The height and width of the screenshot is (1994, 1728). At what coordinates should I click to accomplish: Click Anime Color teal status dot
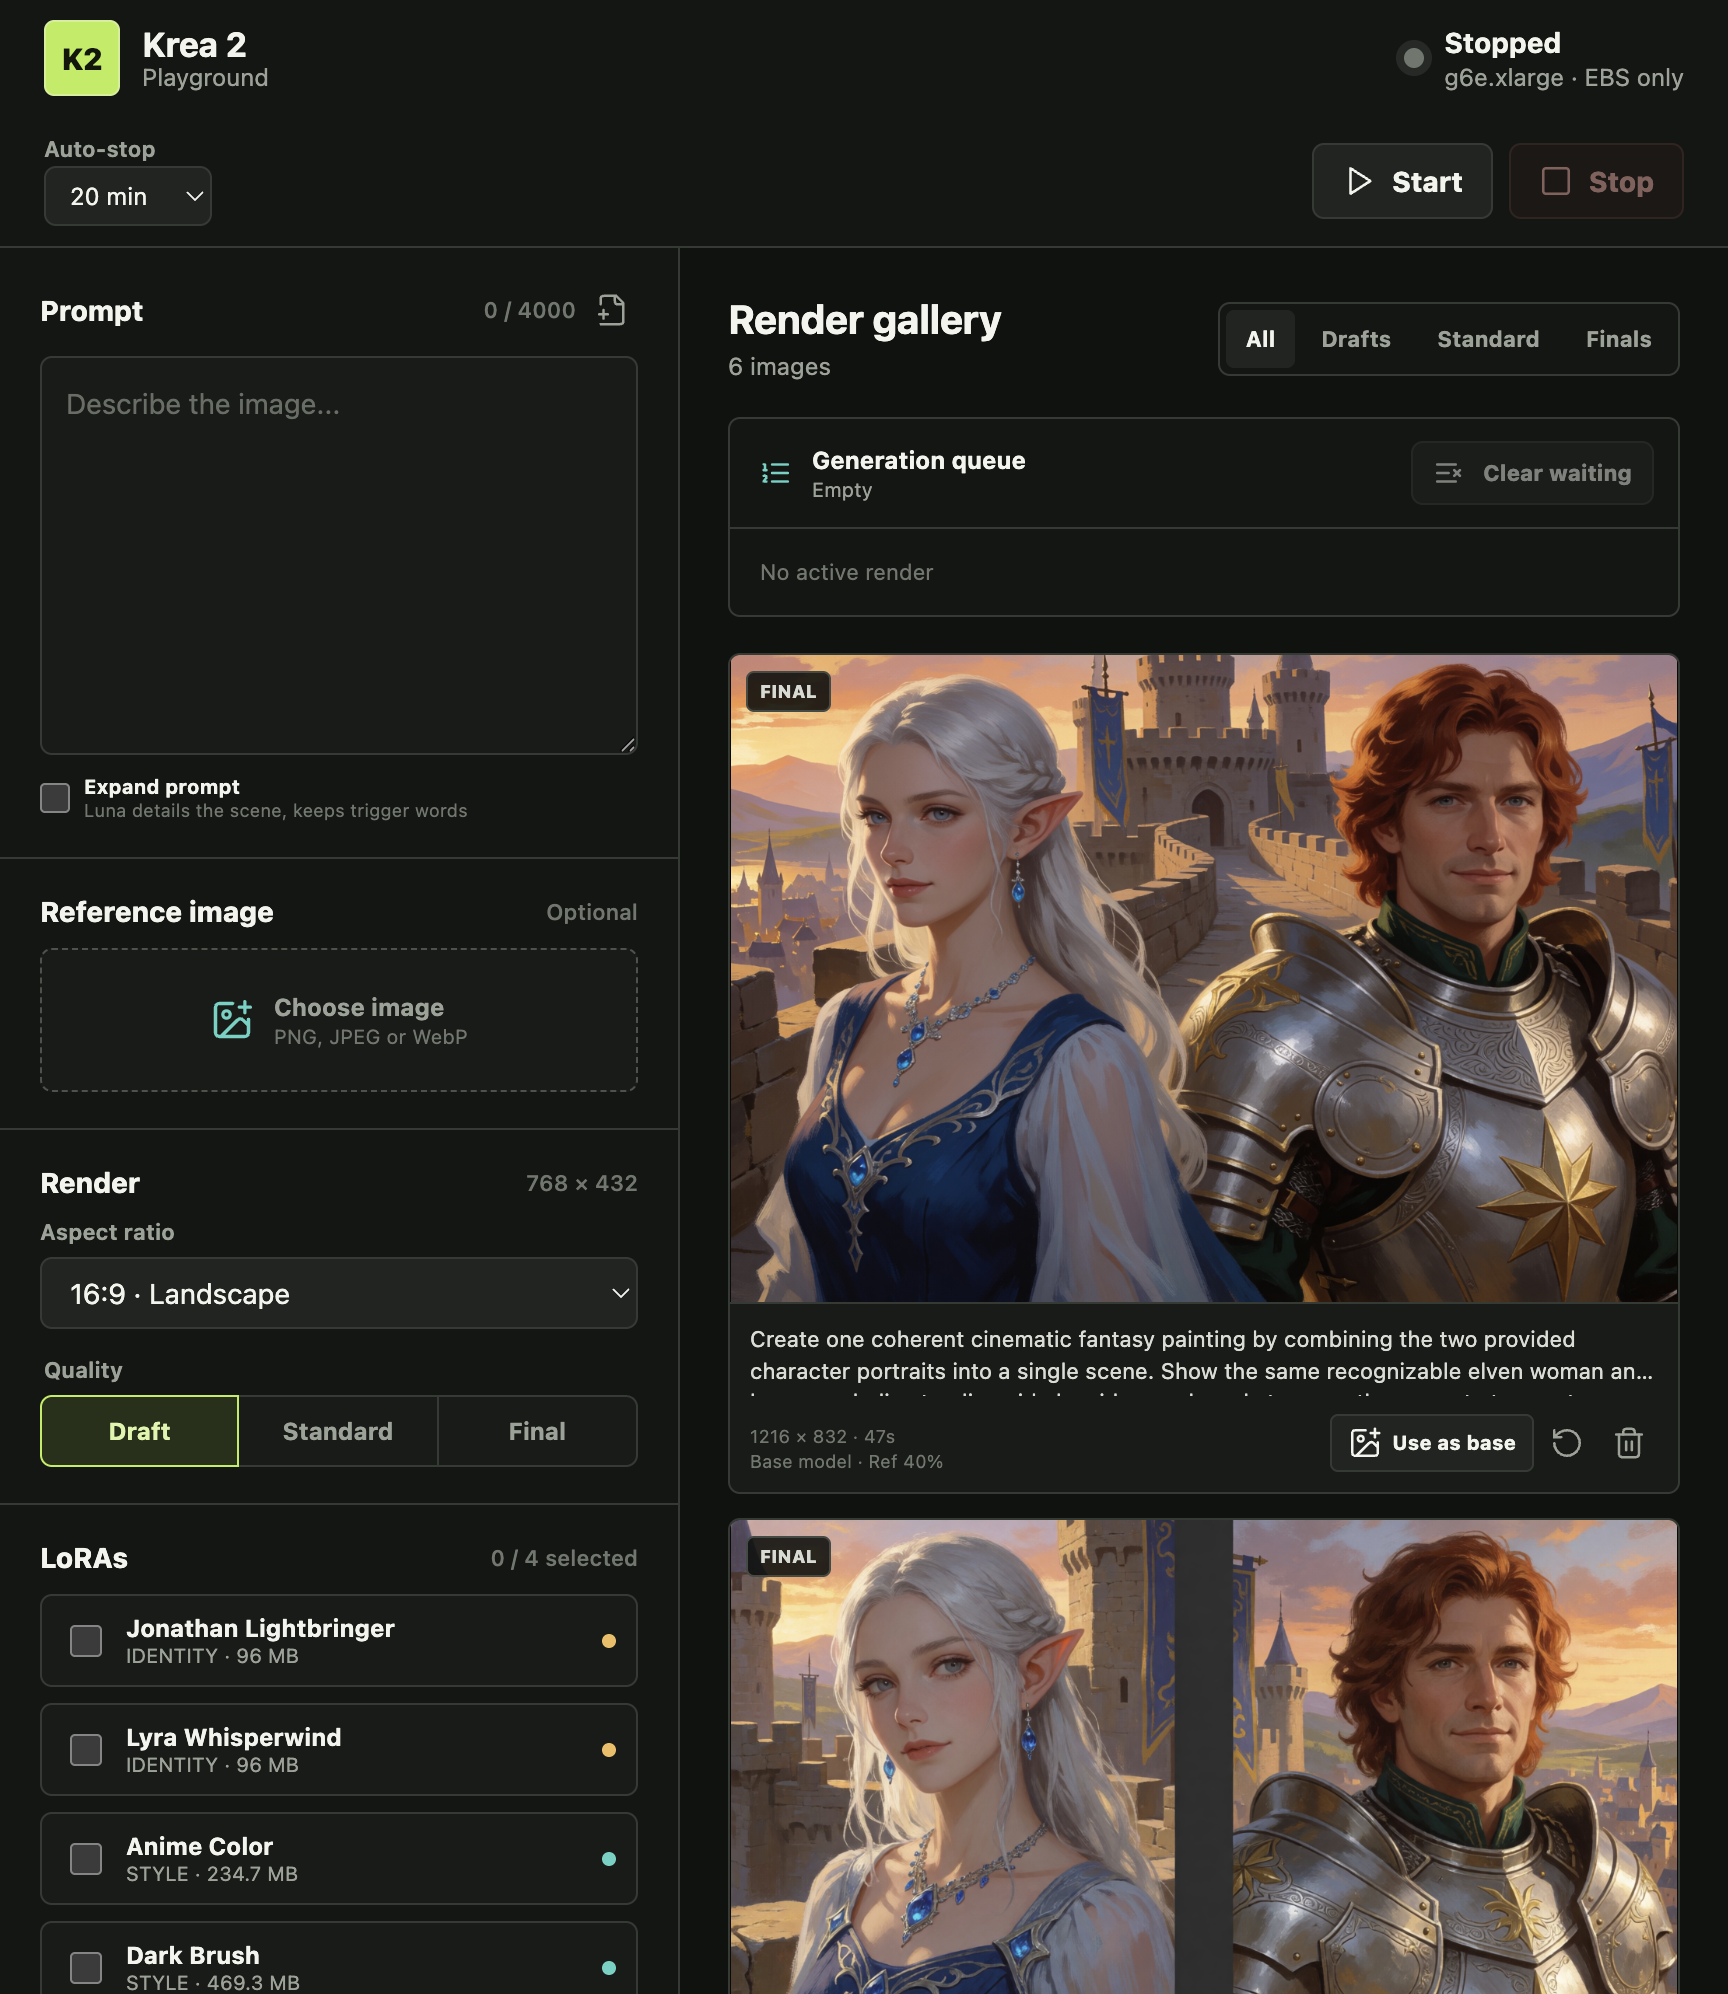(608, 1859)
